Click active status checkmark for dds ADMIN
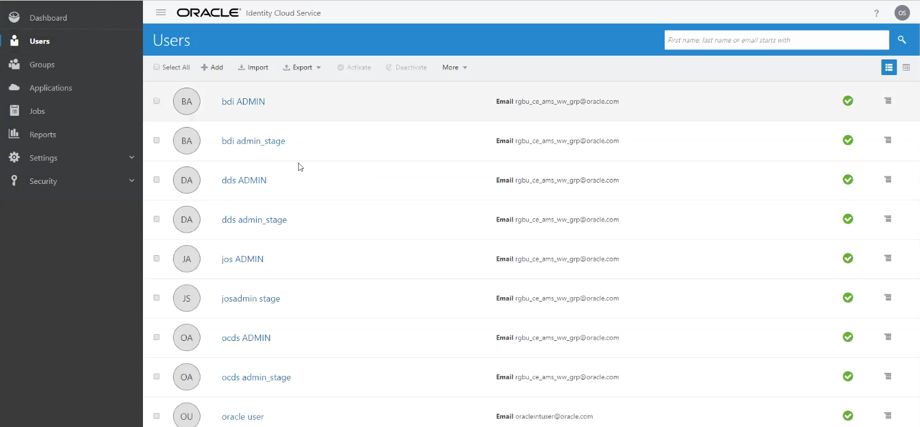Image resolution: width=920 pixels, height=427 pixels. (x=848, y=179)
